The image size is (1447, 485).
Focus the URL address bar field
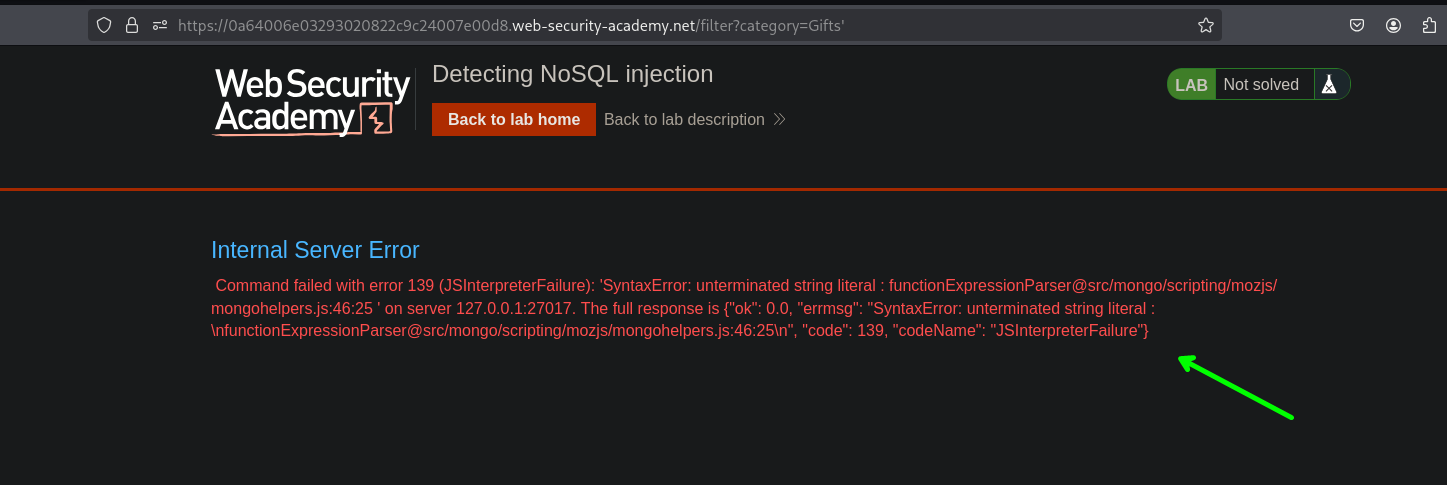click(680, 26)
